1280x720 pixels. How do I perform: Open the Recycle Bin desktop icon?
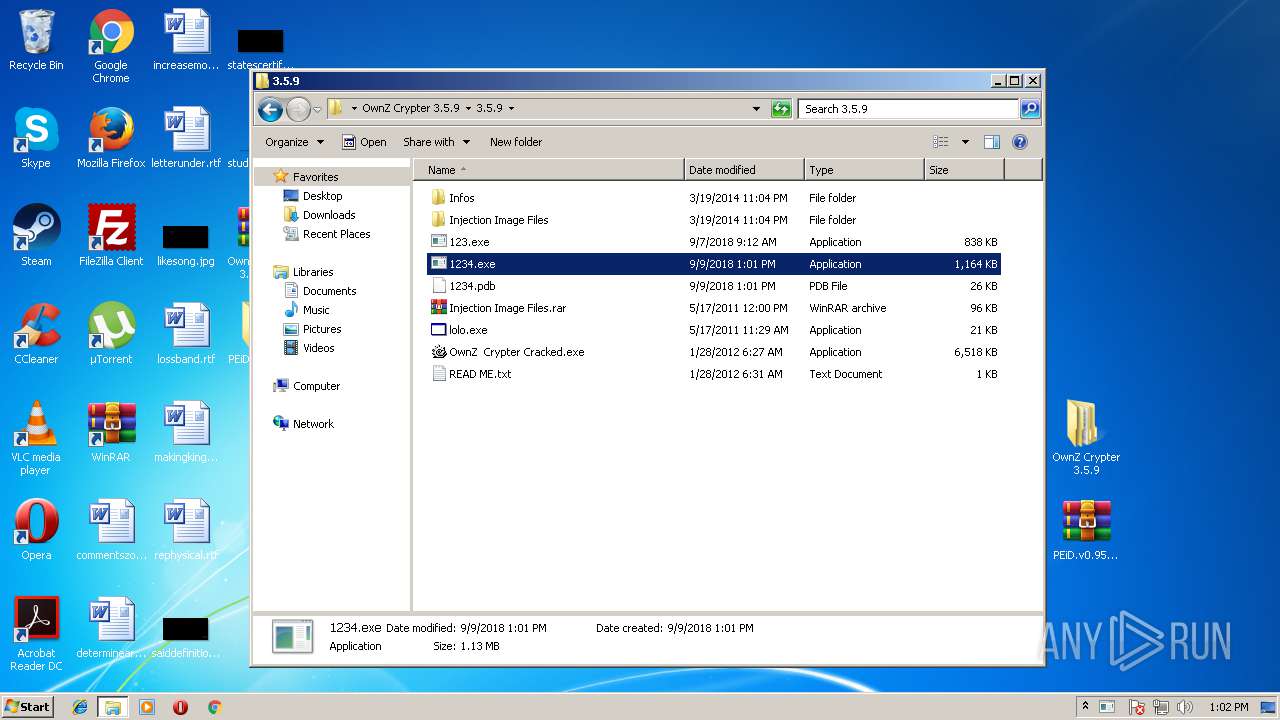coord(36,41)
